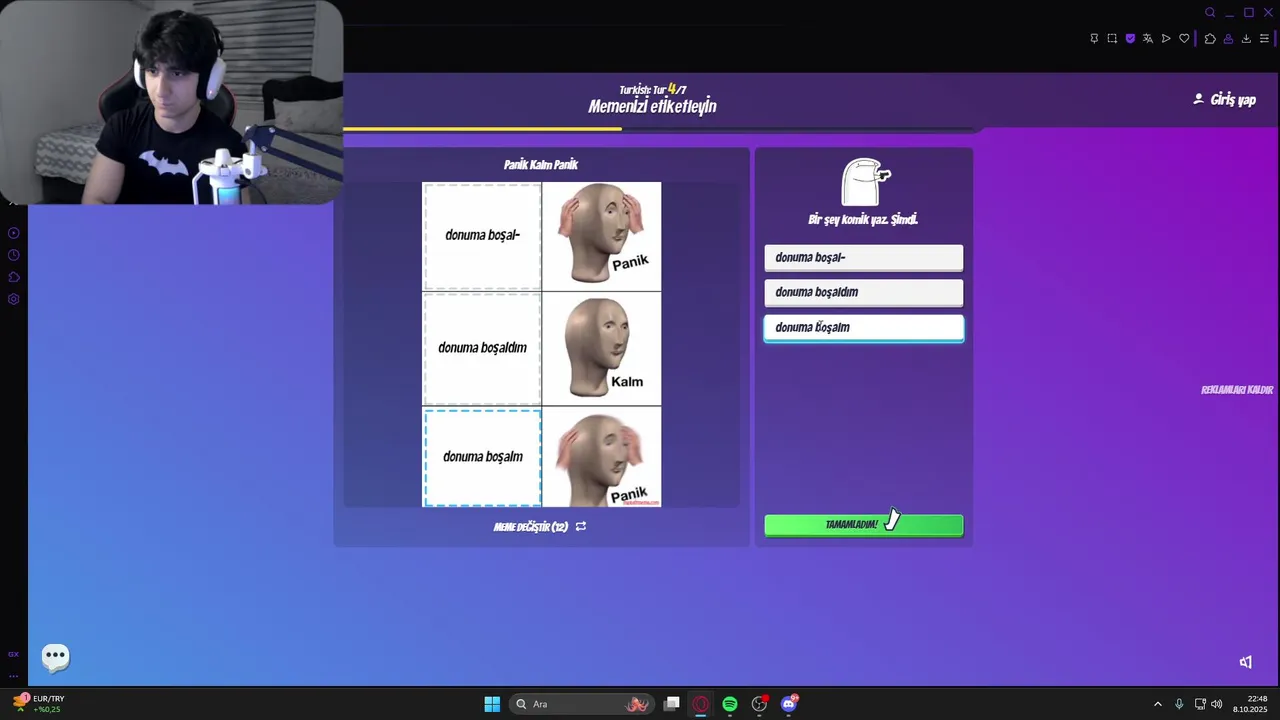1280x720 pixels.
Task: Open the taskbar icon between Spotify and Discord
Action: (x=759, y=704)
